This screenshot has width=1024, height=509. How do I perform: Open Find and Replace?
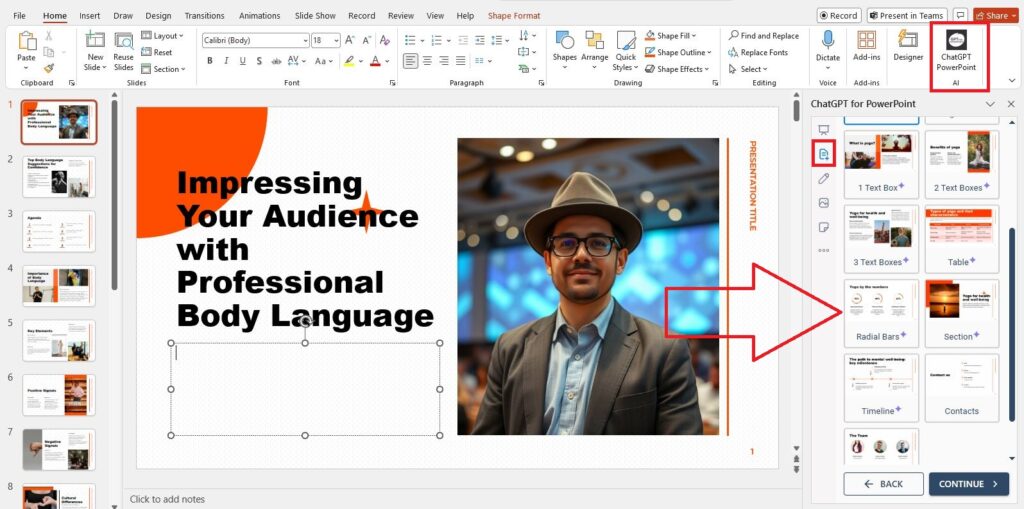764,36
